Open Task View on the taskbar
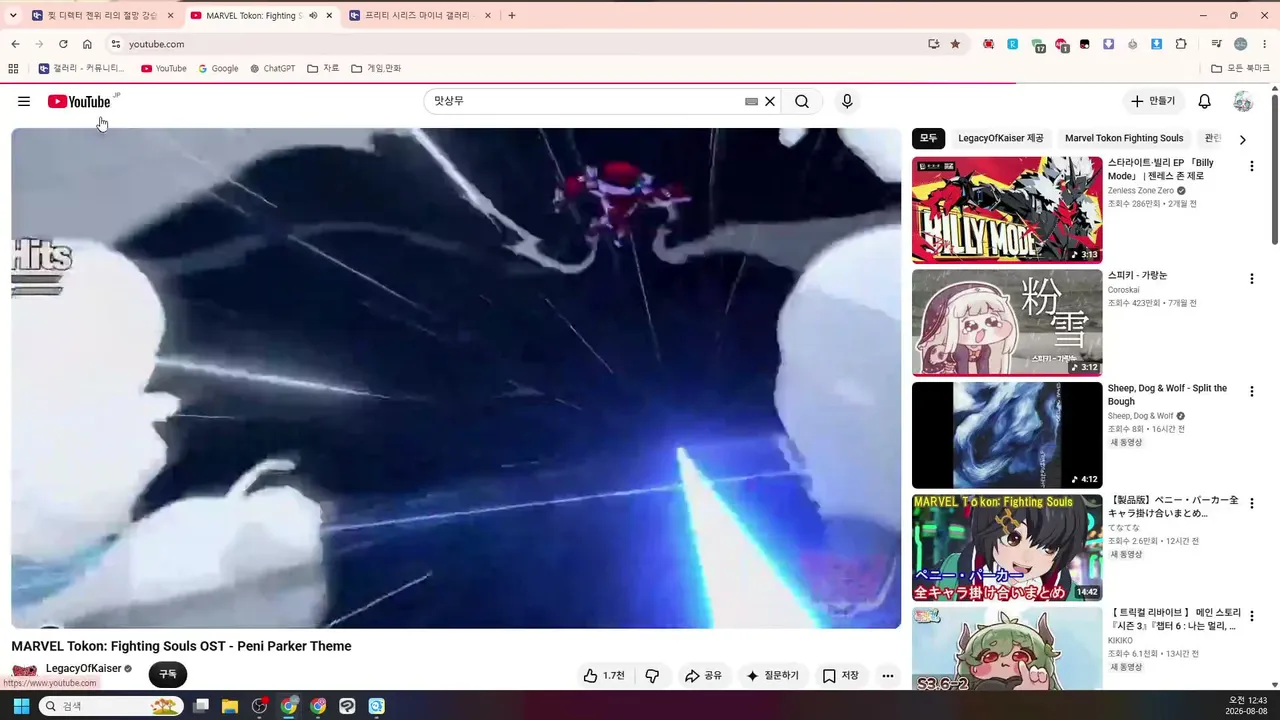Image resolution: width=1280 pixels, height=720 pixels. [201, 706]
